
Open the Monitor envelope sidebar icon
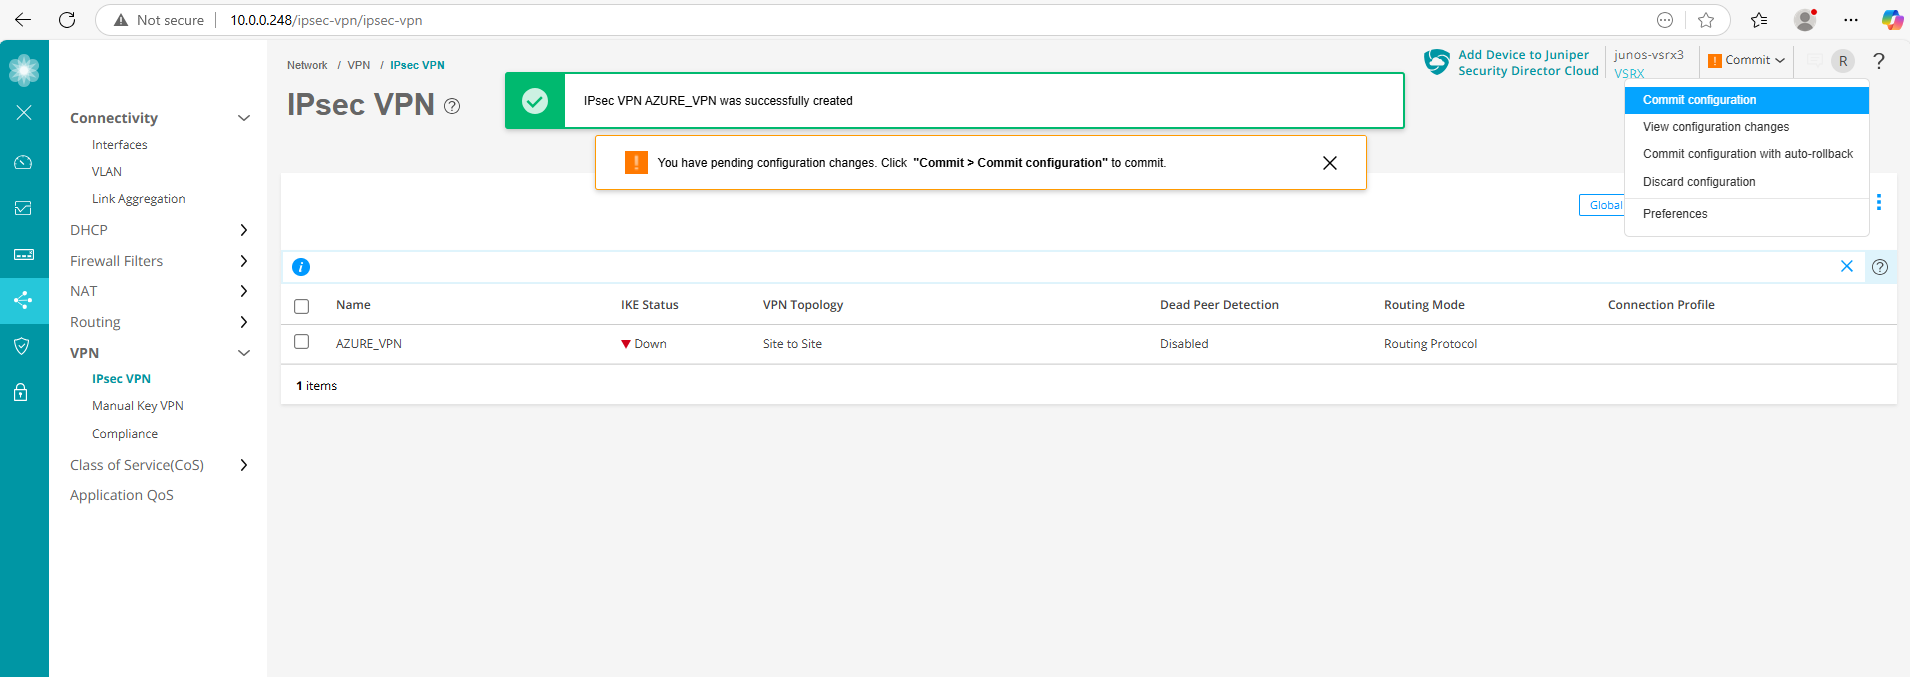[x=24, y=208]
